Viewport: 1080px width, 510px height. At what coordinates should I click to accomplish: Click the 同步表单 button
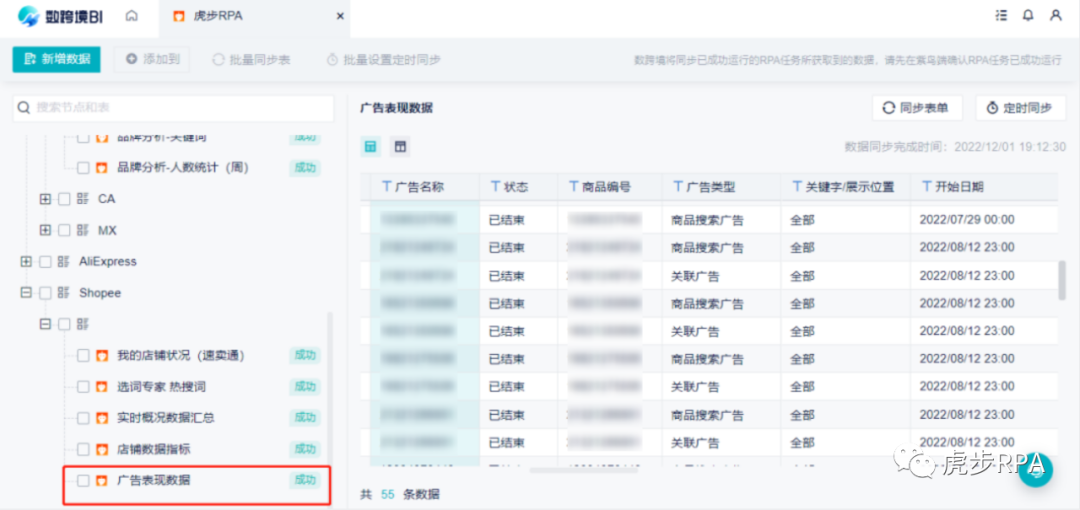[x=917, y=108]
